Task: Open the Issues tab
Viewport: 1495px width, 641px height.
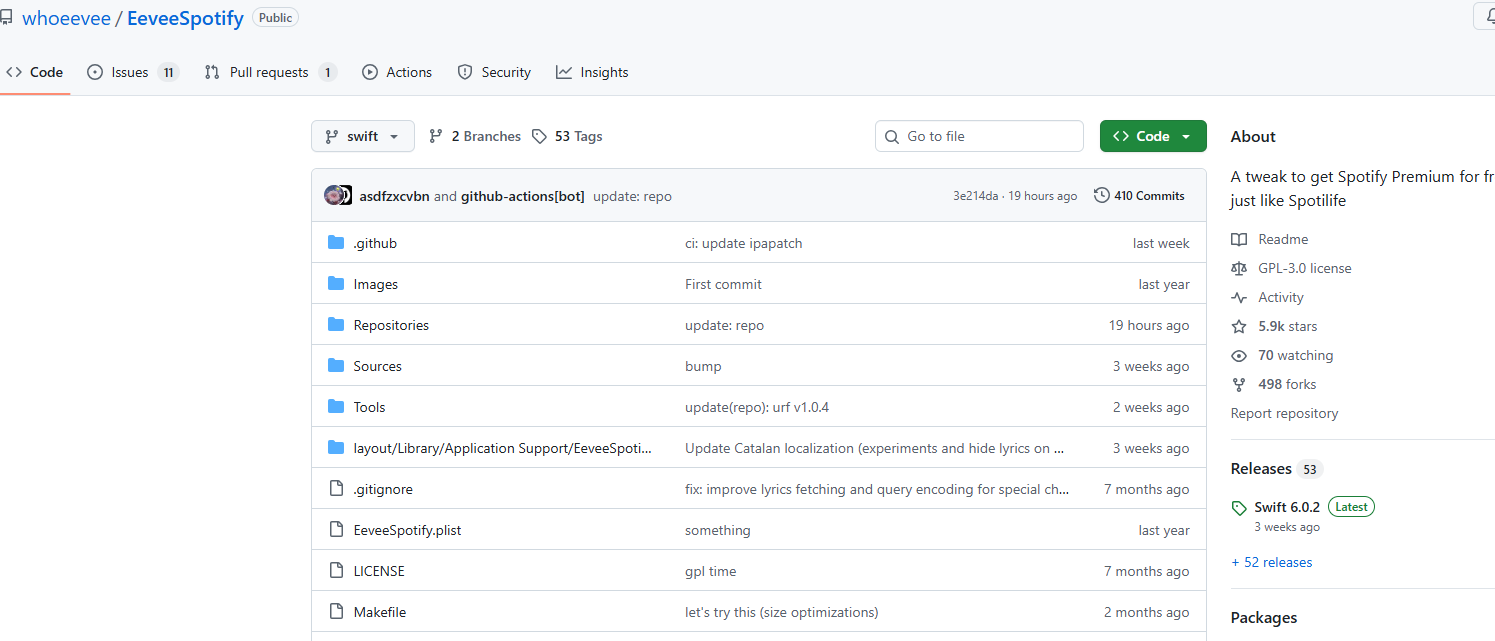Action: (x=133, y=72)
